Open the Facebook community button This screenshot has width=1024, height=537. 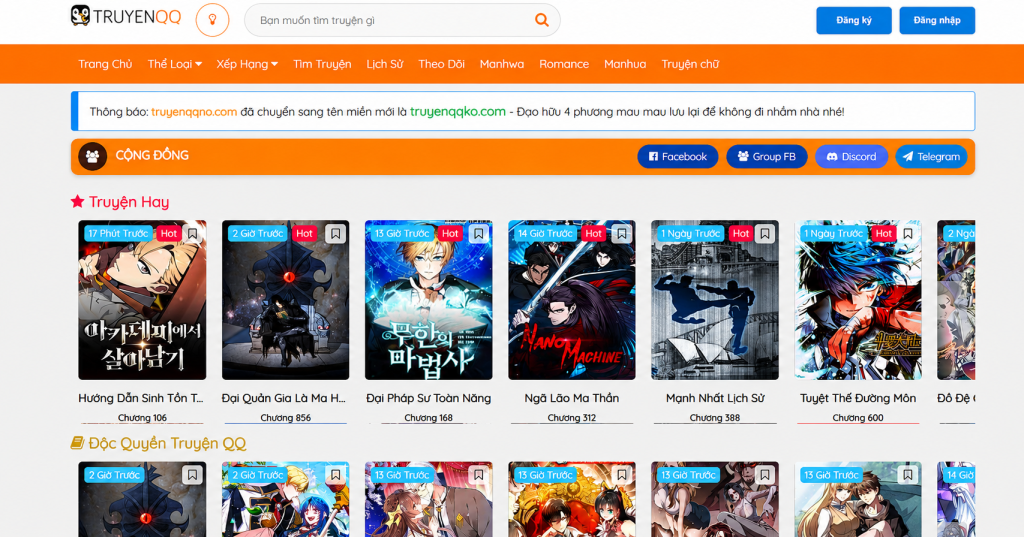pos(677,157)
